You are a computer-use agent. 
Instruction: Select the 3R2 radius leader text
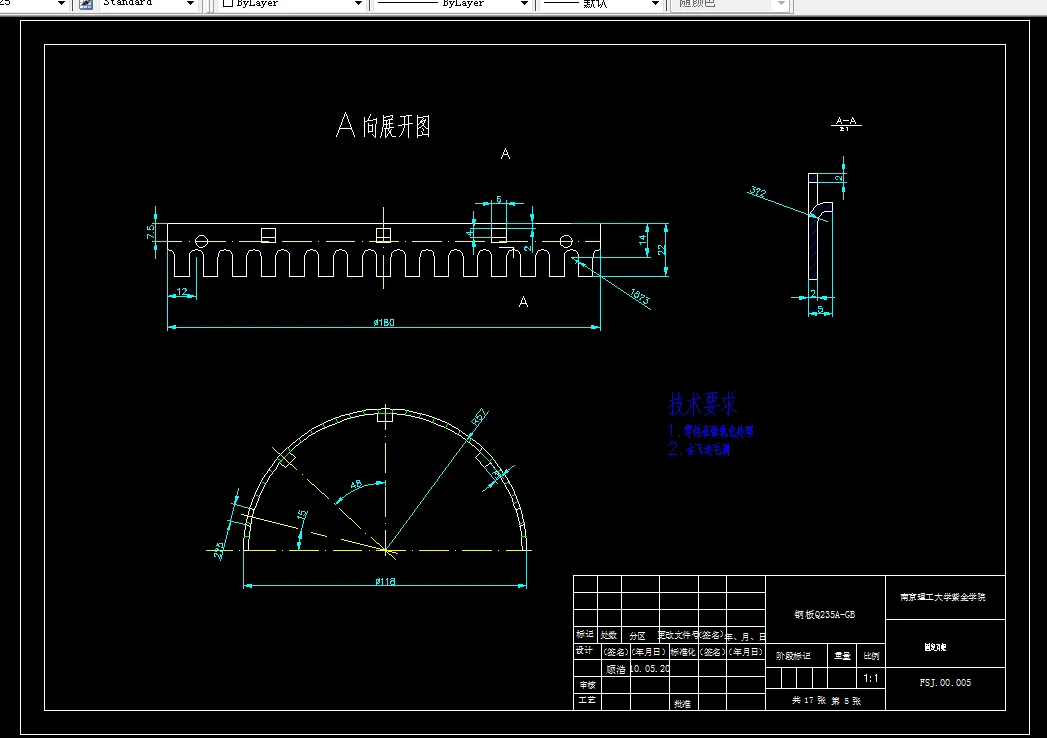[757, 192]
